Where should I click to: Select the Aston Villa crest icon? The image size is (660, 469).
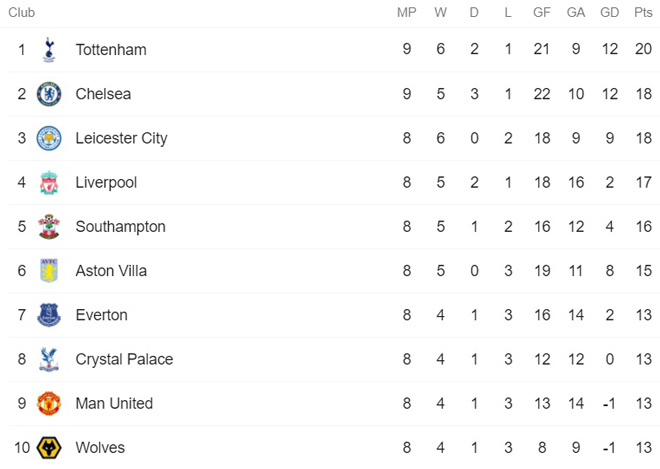(x=48, y=271)
